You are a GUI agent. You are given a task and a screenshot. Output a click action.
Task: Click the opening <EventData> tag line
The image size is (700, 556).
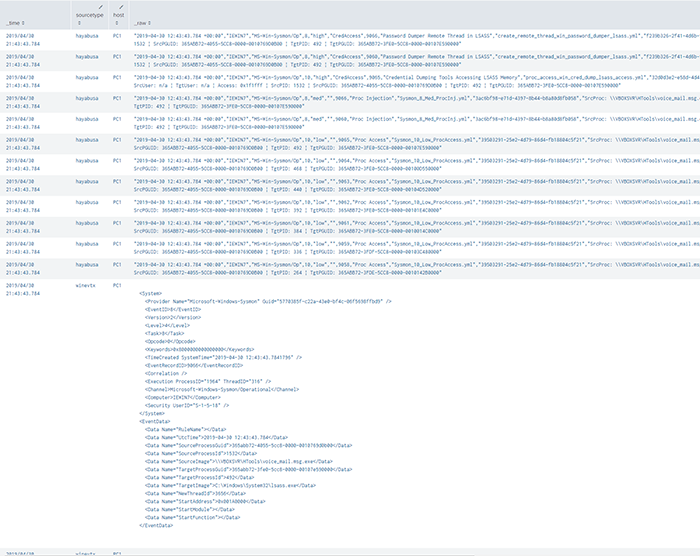tap(154, 422)
